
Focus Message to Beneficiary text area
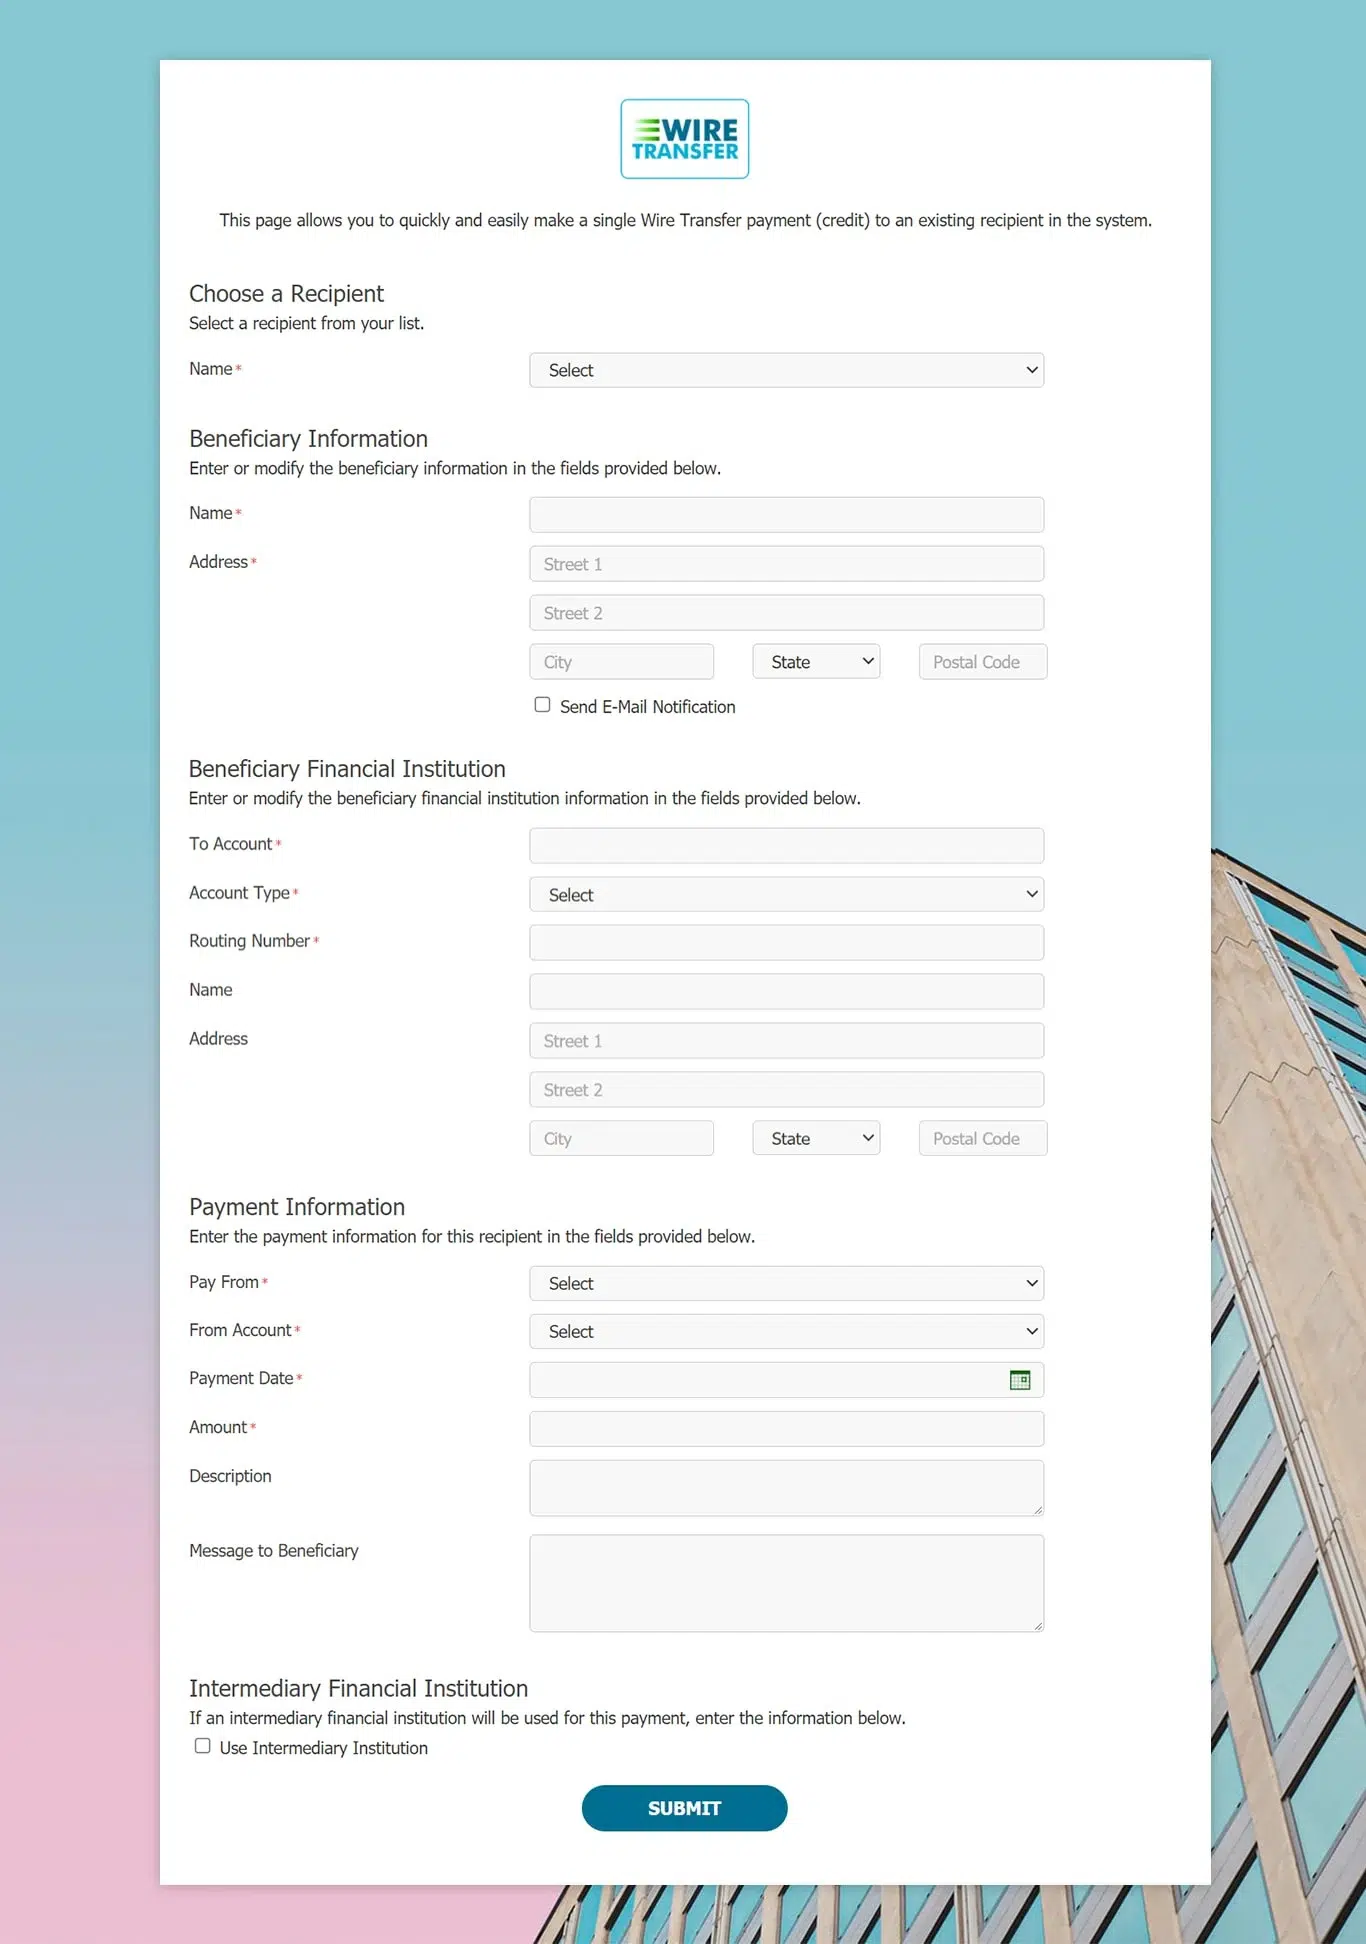click(x=786, y=1583)
